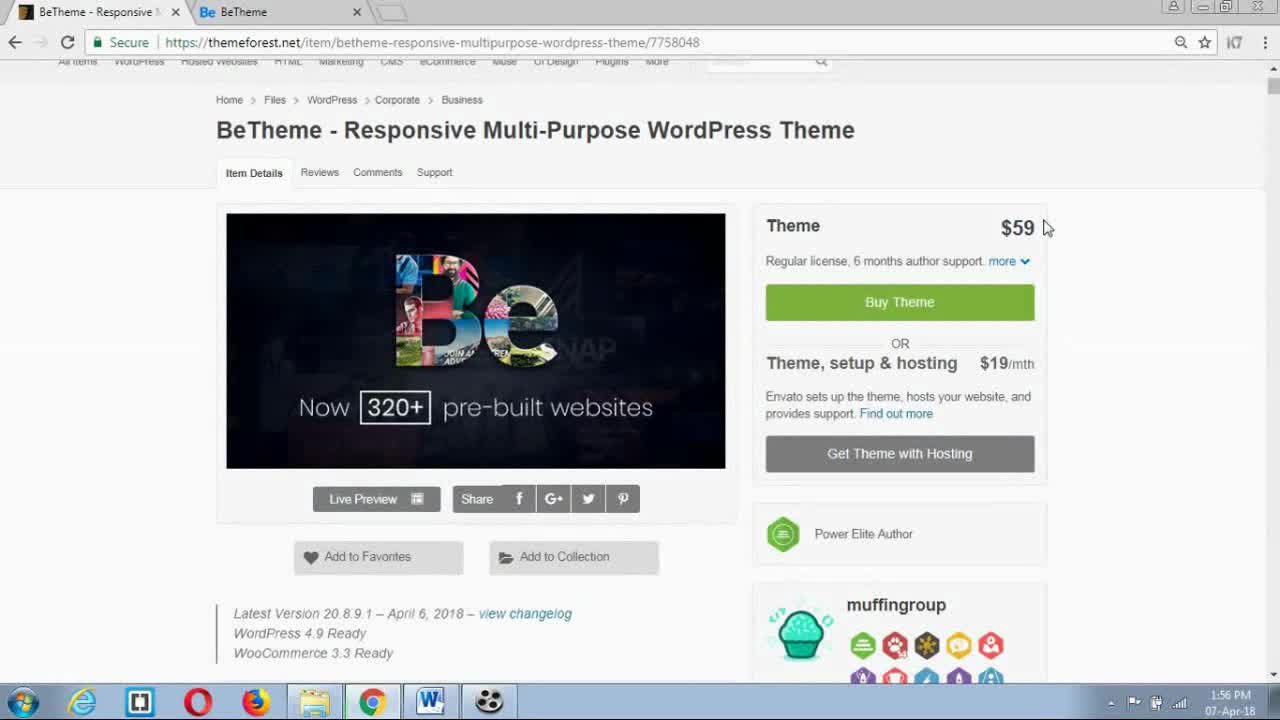Go to the Business breadcrumb
The width and height of the screenshot is (1280, 720).
click(x=462, y=100)
